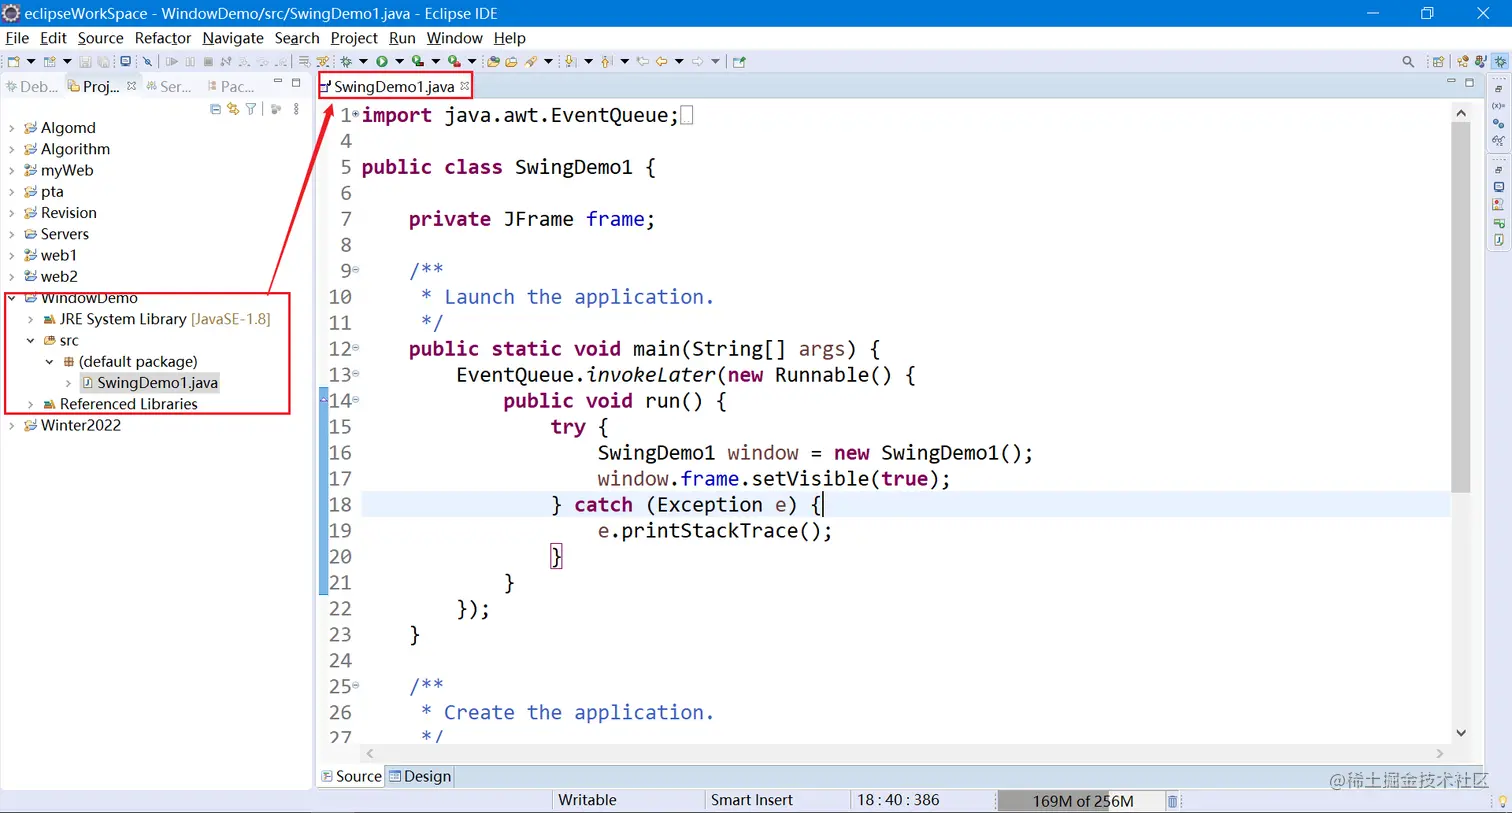
Task: Select the Servers project in tree
Action: point(64,234)
